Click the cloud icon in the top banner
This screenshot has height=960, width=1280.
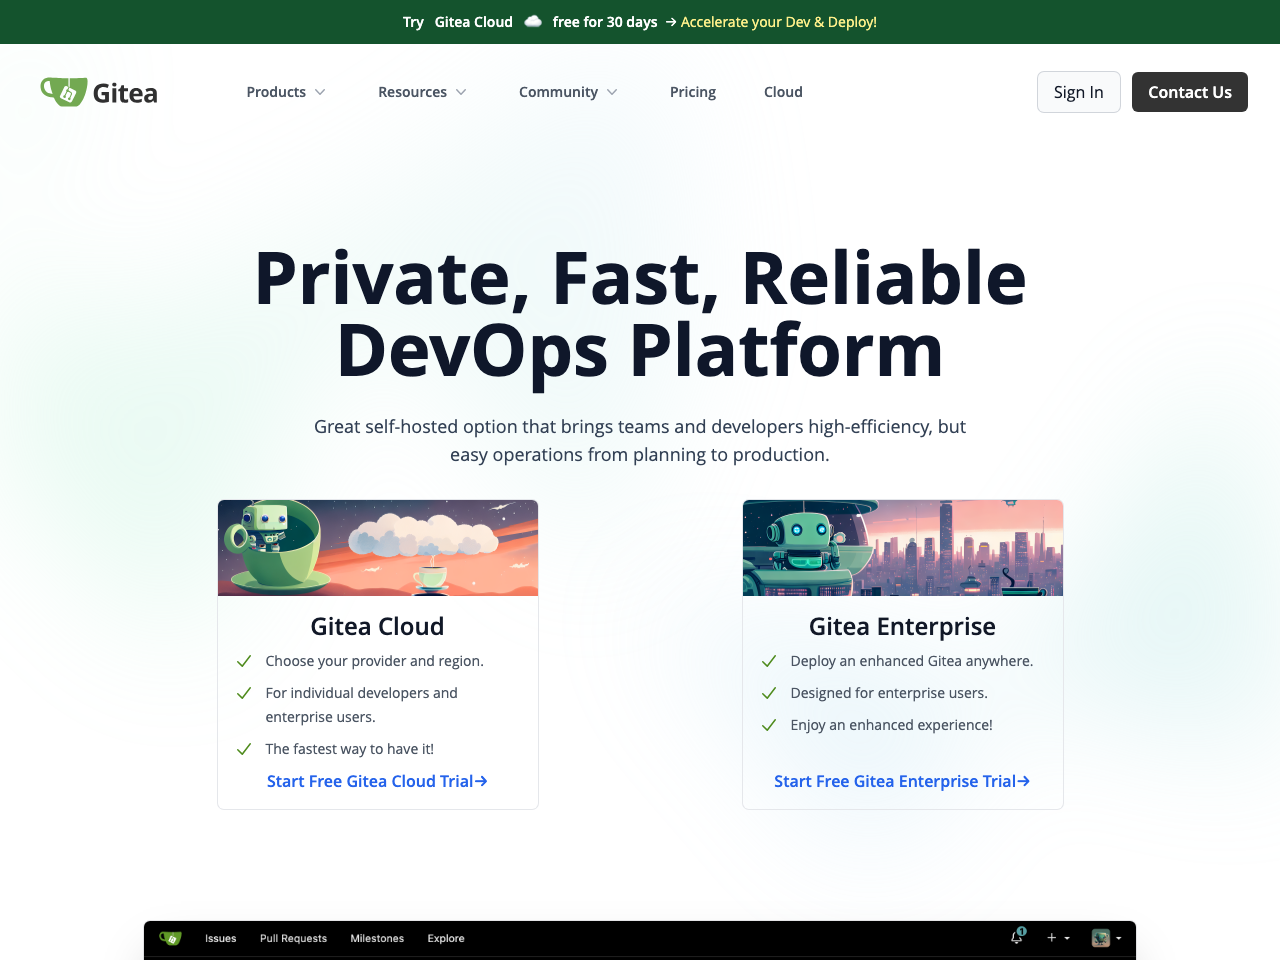tap(532, 21)
